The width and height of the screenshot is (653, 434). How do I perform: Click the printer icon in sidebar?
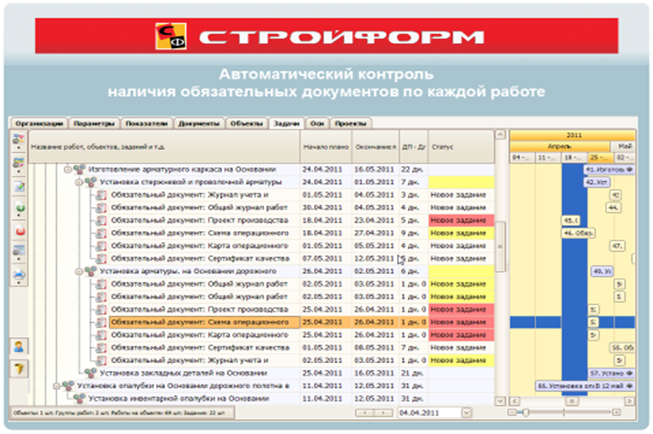(x=19, y=275)
